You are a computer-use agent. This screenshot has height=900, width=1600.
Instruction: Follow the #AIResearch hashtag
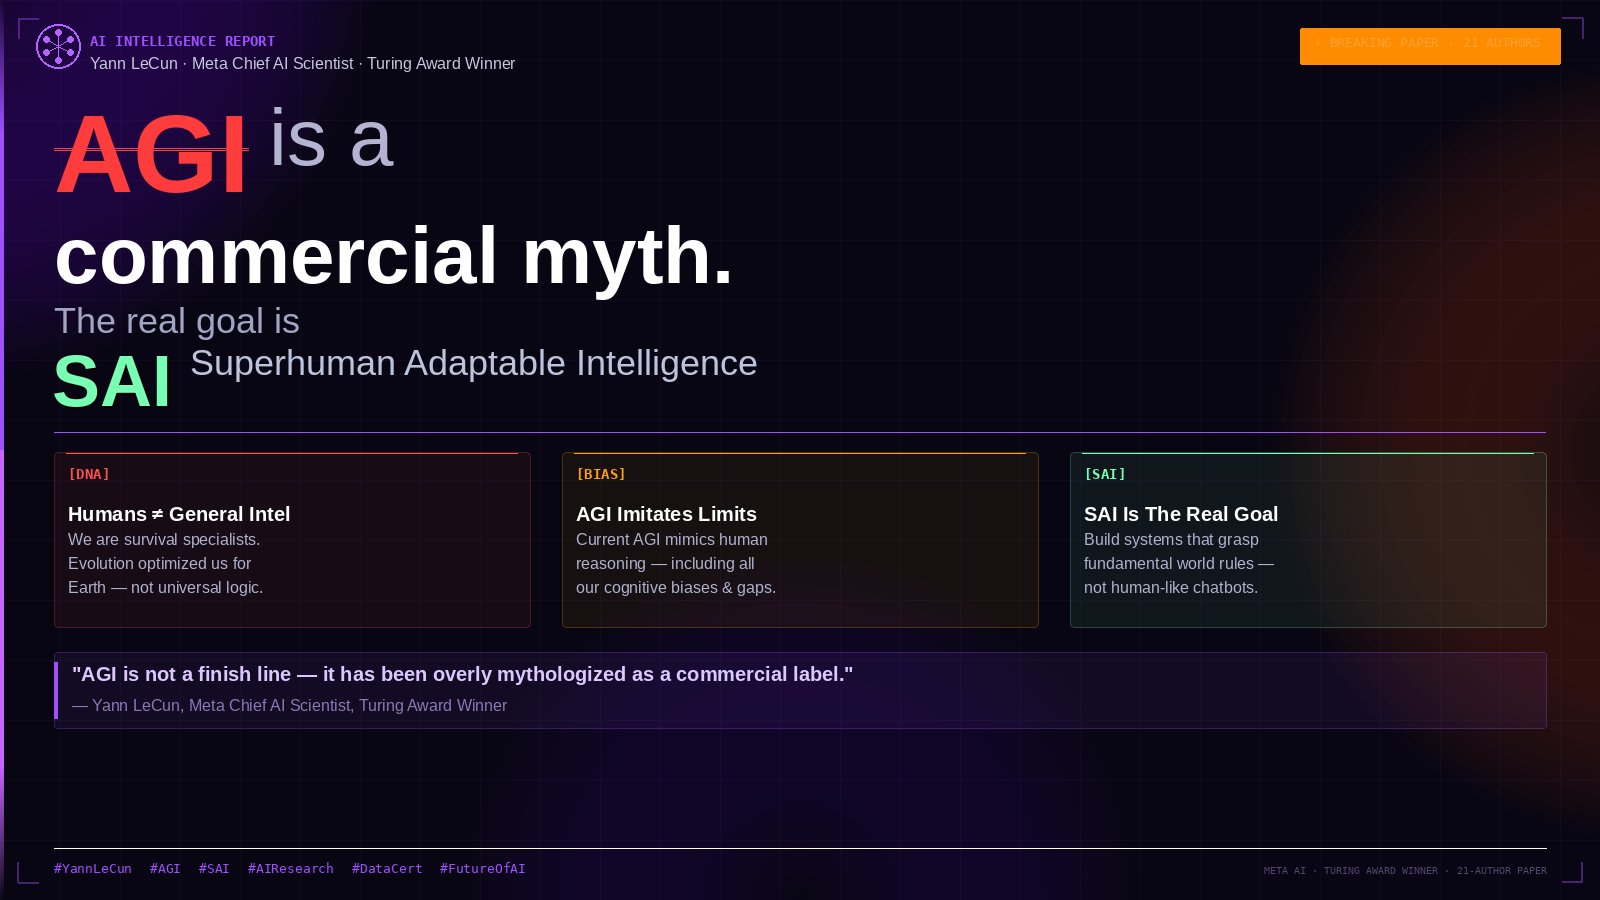point(291,868)
